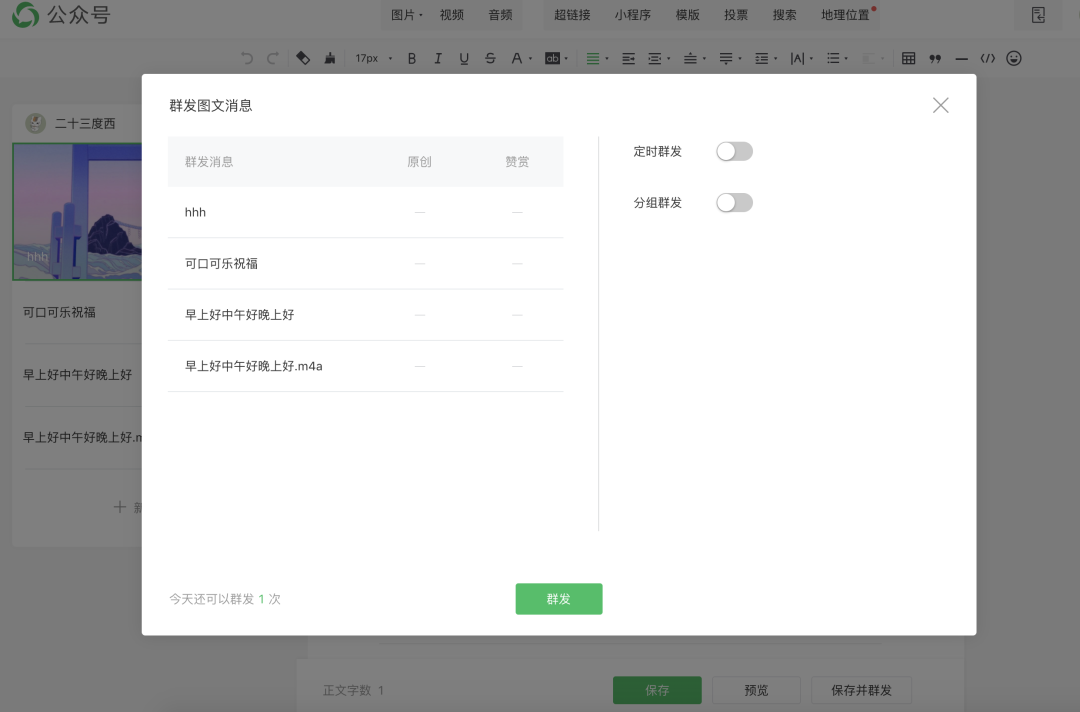Insert a horizontal divider line
Viewport: 1080px width, 712px height.
coord(962,59)
